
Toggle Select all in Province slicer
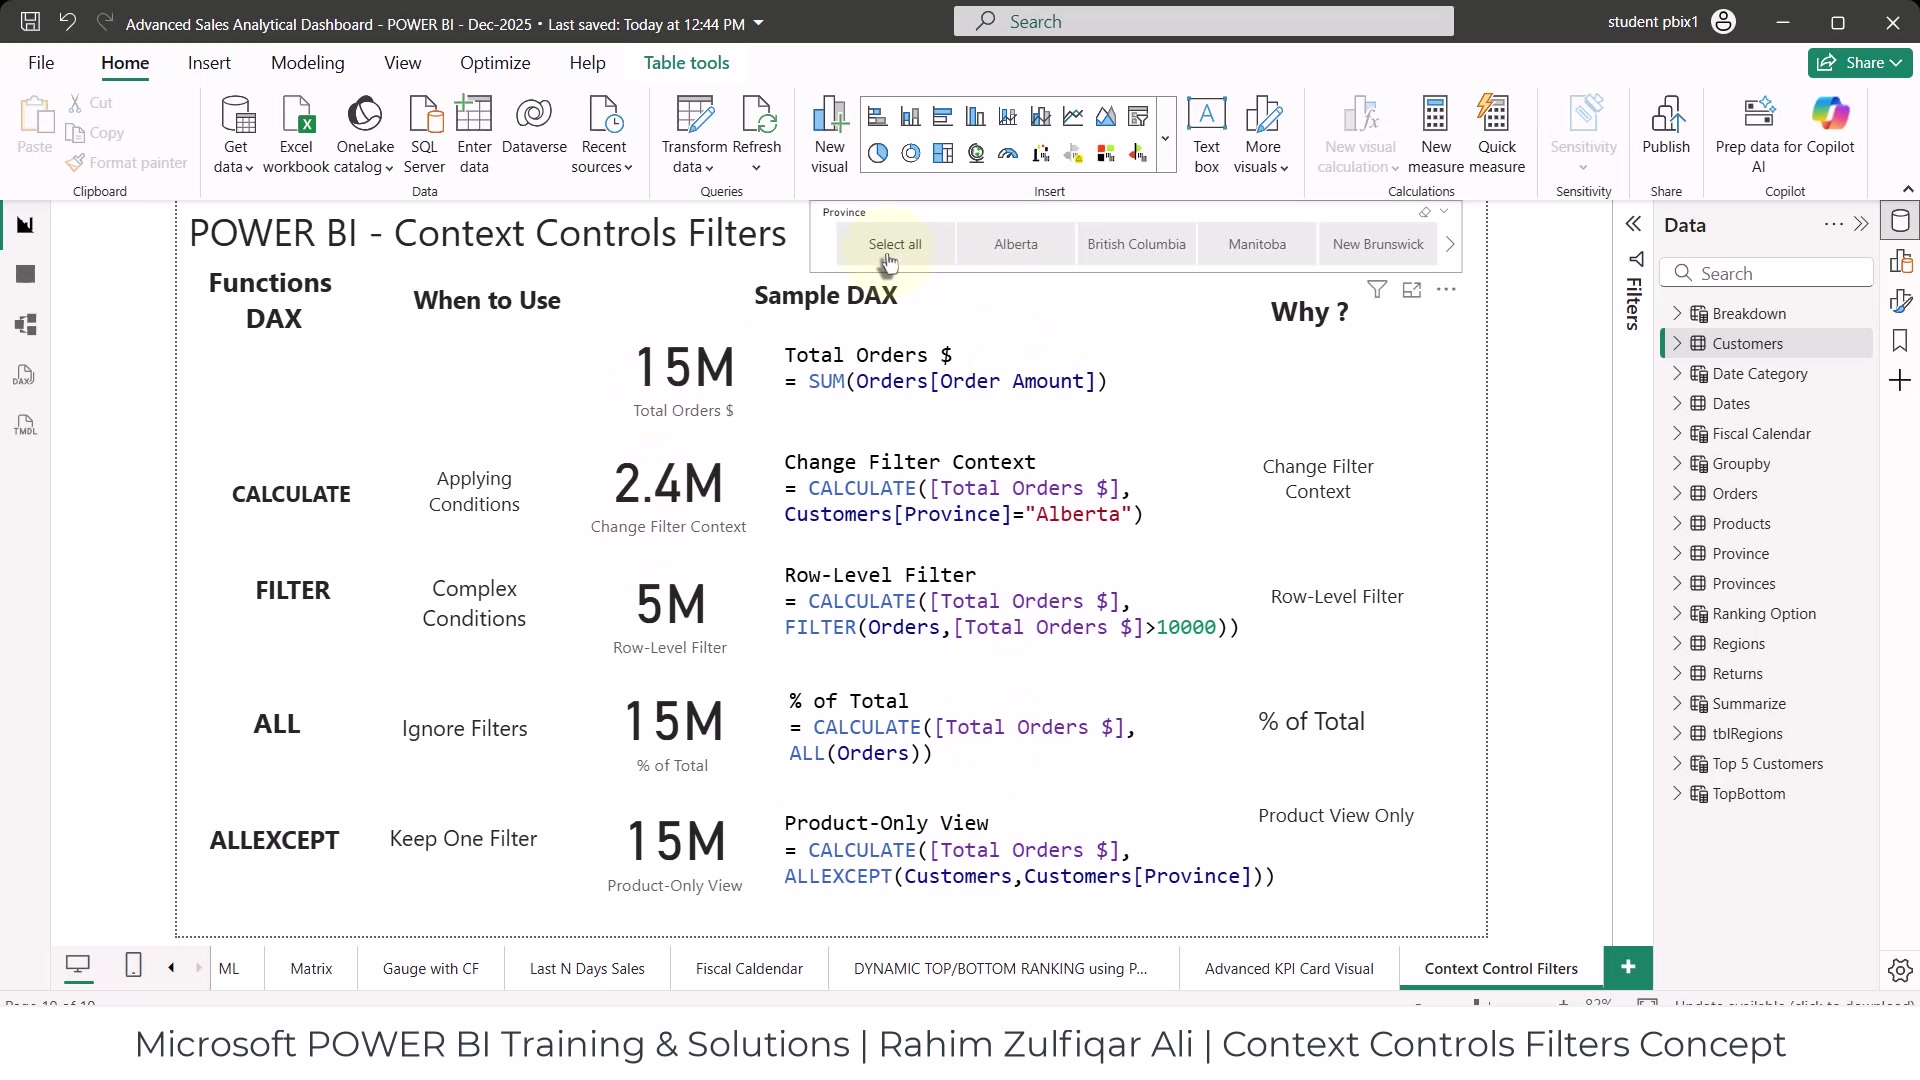(895, 244)
